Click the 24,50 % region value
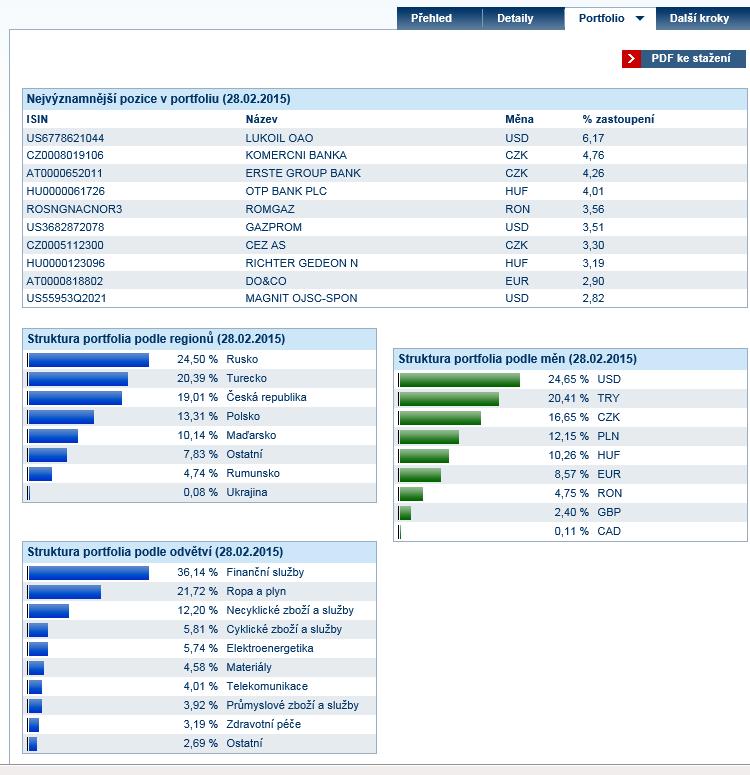Screen dimensions: 750x775 [197, 359]
